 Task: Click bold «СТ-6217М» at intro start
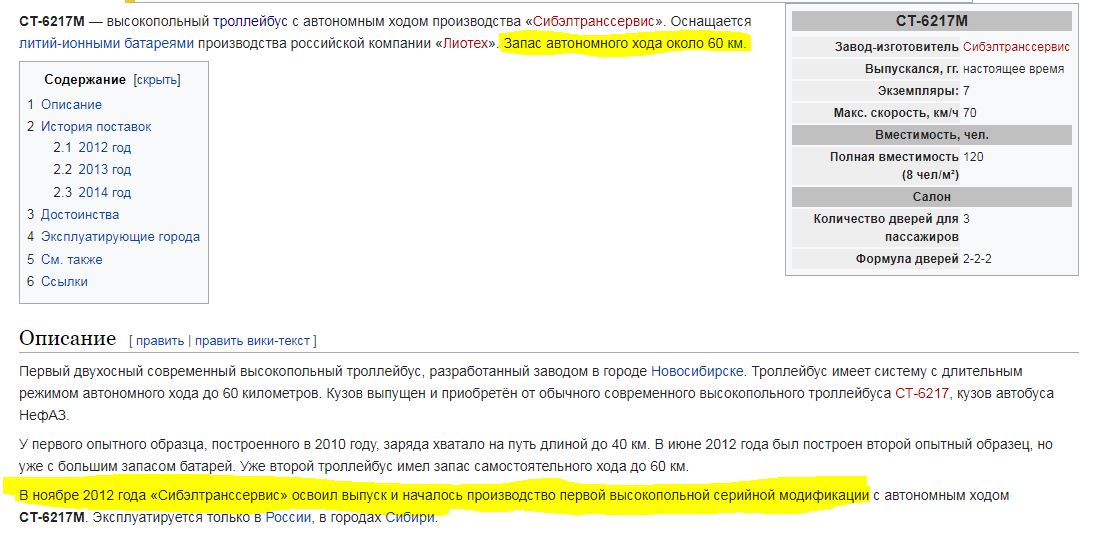click(x=52, y=21)
